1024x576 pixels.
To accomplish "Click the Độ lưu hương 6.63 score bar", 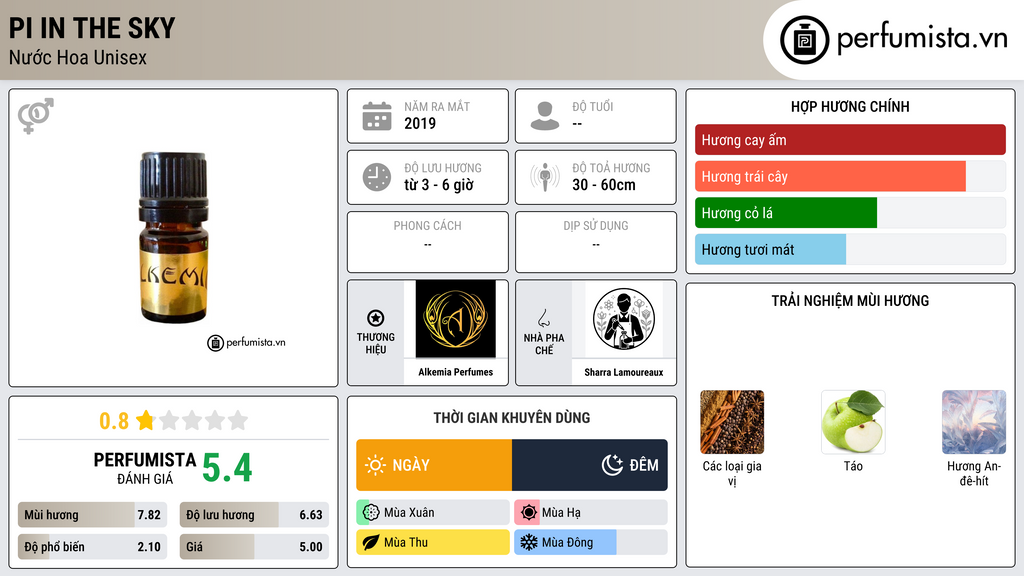I will click(x=254, y=515).
